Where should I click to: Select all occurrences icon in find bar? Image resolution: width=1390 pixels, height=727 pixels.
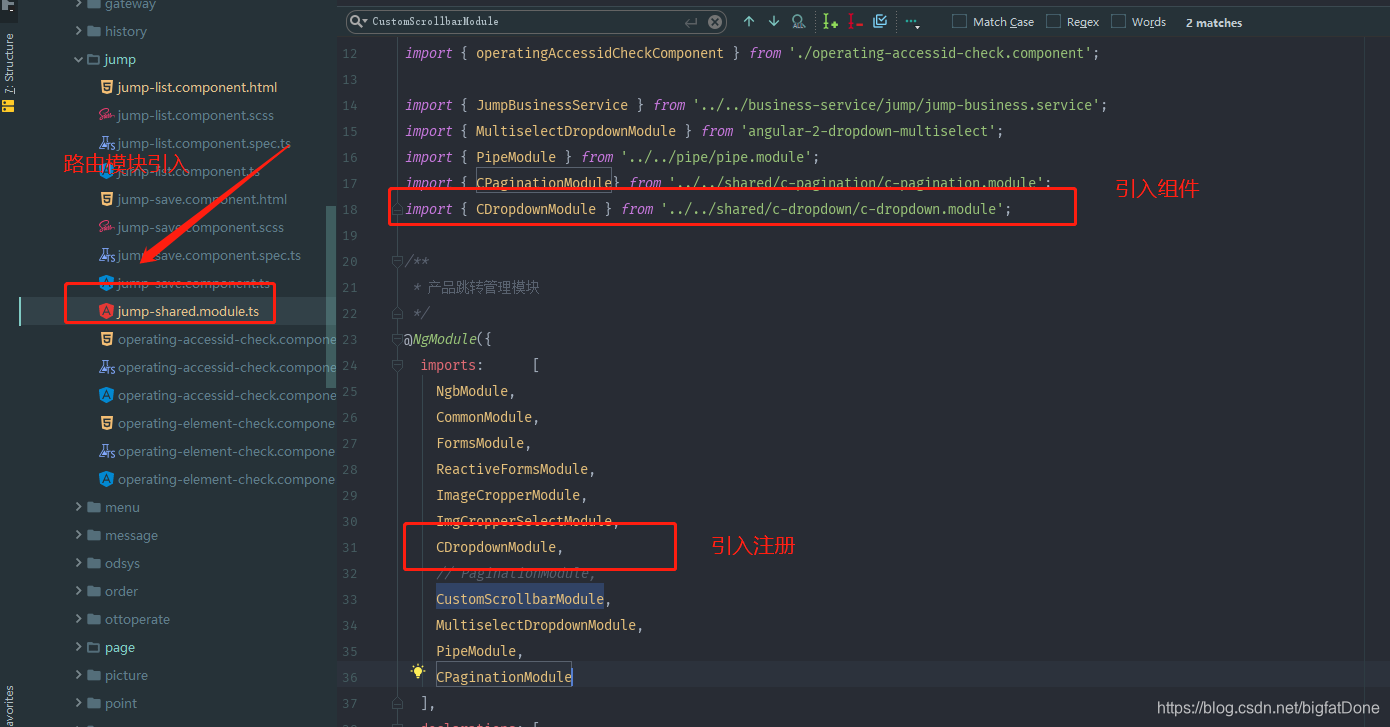(880, 21)
